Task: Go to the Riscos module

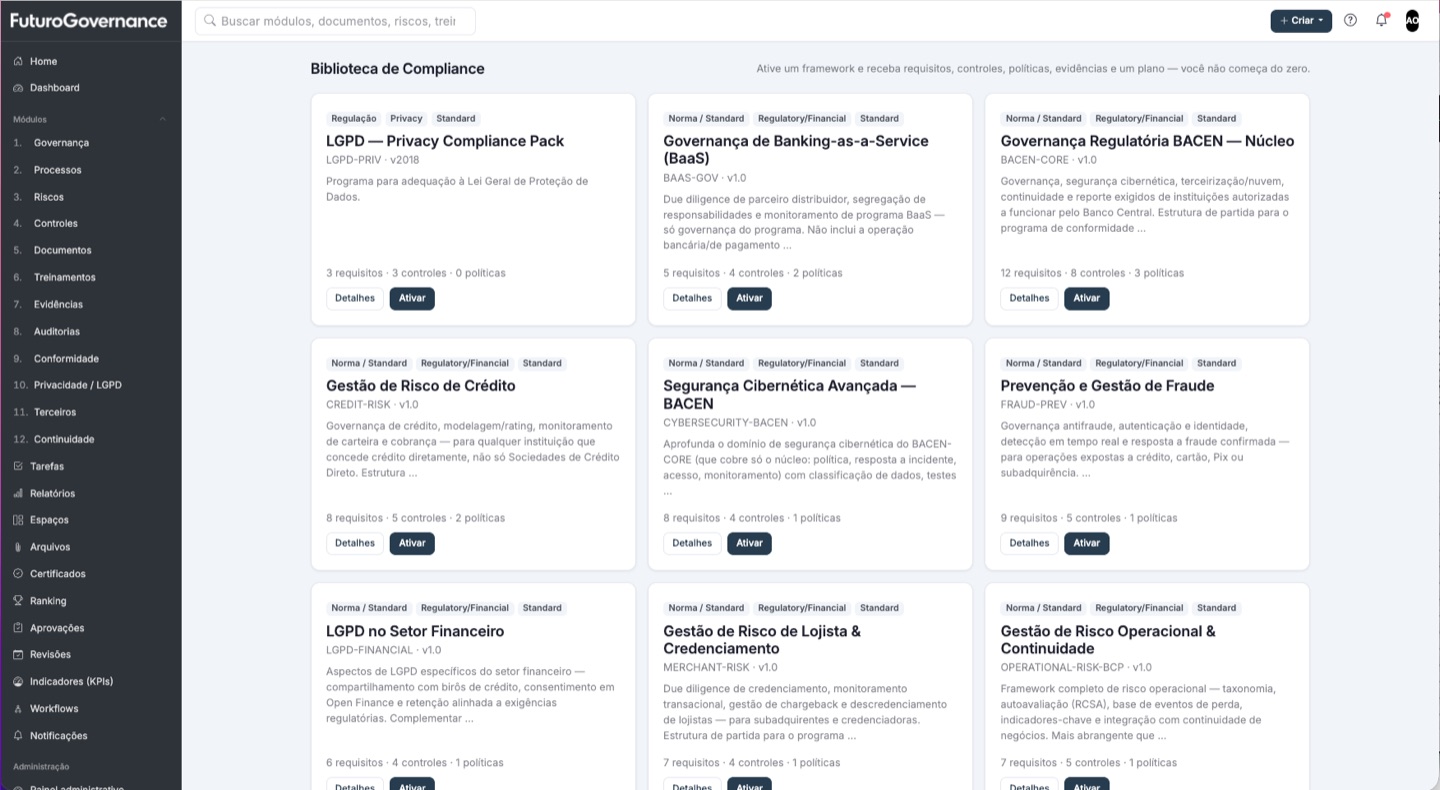Action: tap(48, 197)
